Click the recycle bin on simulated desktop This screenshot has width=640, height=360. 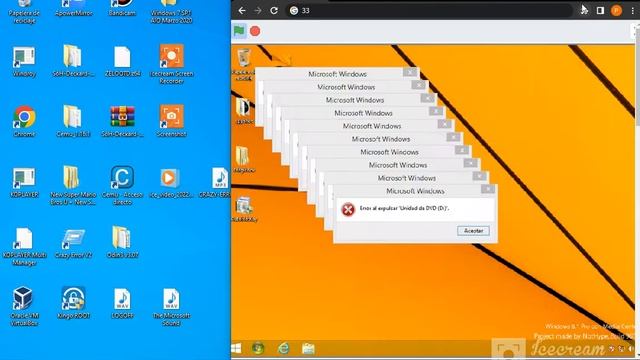point(244,63)
